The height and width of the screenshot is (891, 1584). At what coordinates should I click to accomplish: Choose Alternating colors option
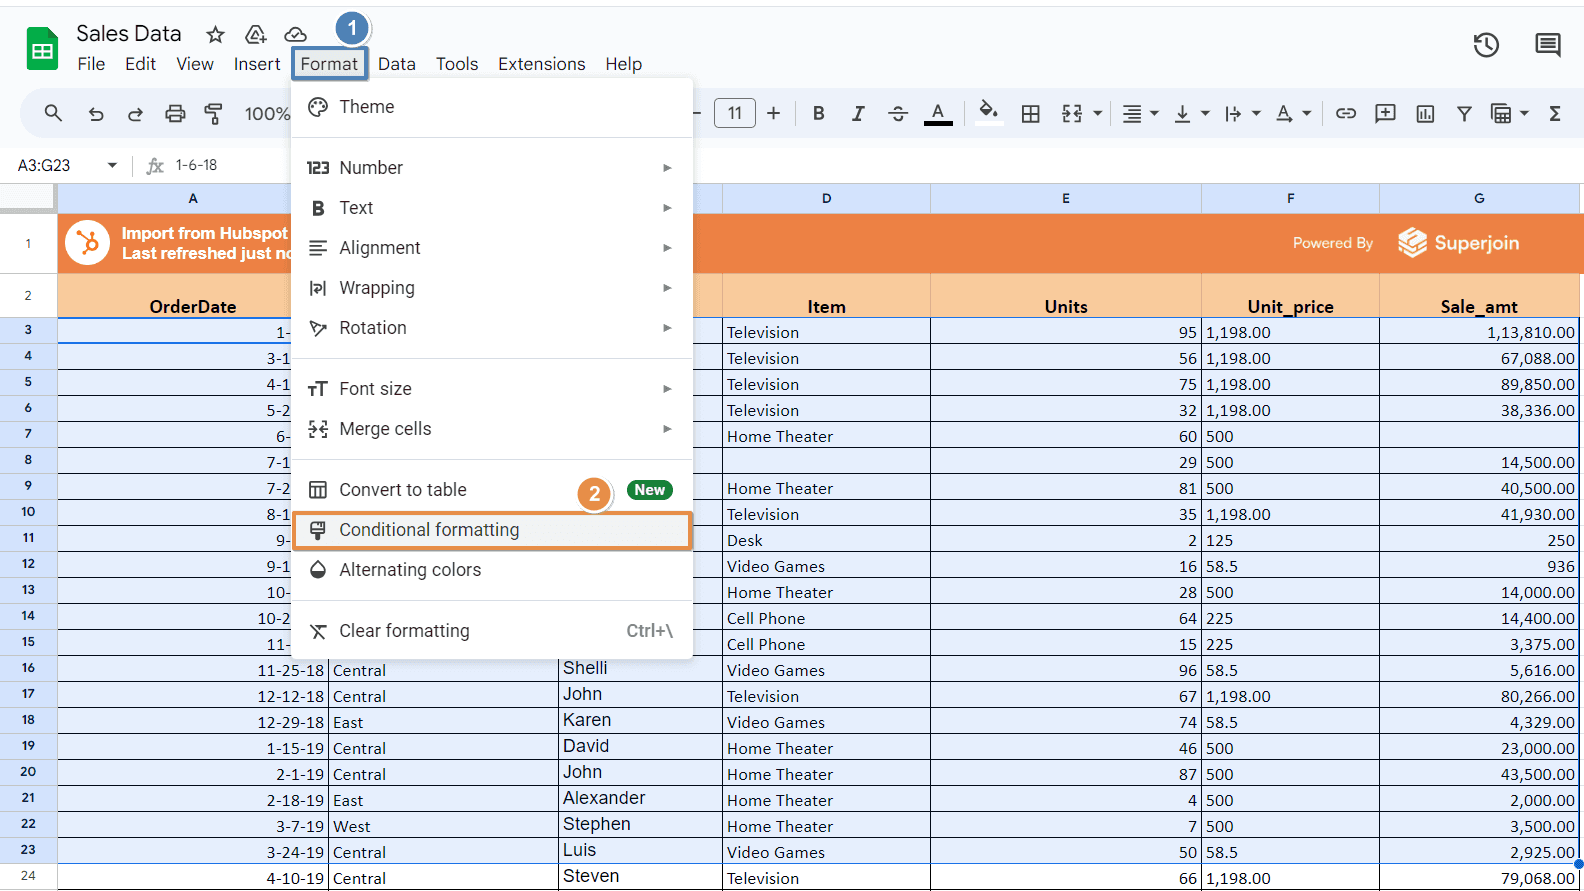[x=492, y=570]
